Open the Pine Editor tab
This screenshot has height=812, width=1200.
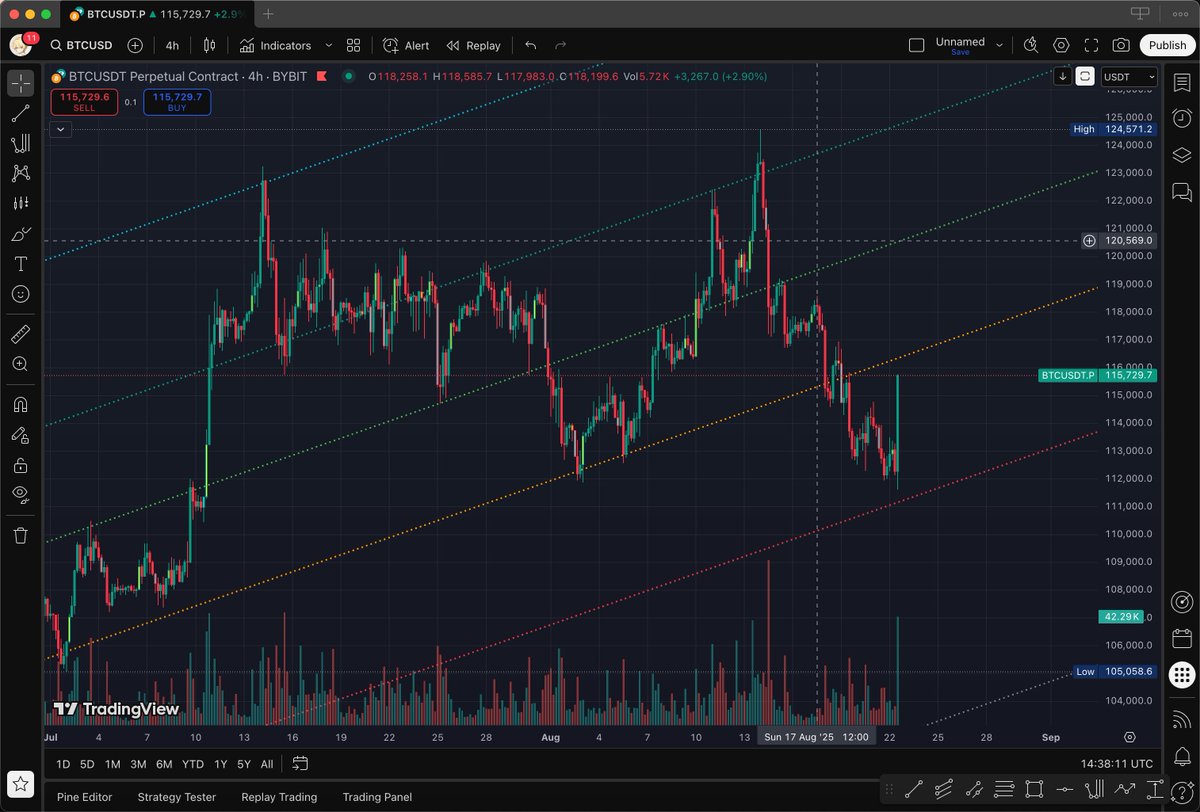(83, 797)
